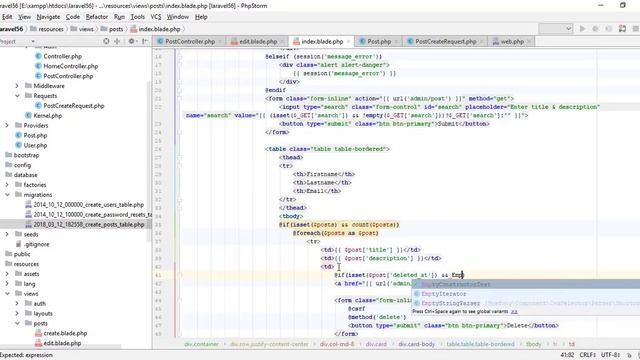This screenshot has width=640, height=360.
Task: Click table.table.table-bordered in bottom breadcrumb
Action: [480, 344]
